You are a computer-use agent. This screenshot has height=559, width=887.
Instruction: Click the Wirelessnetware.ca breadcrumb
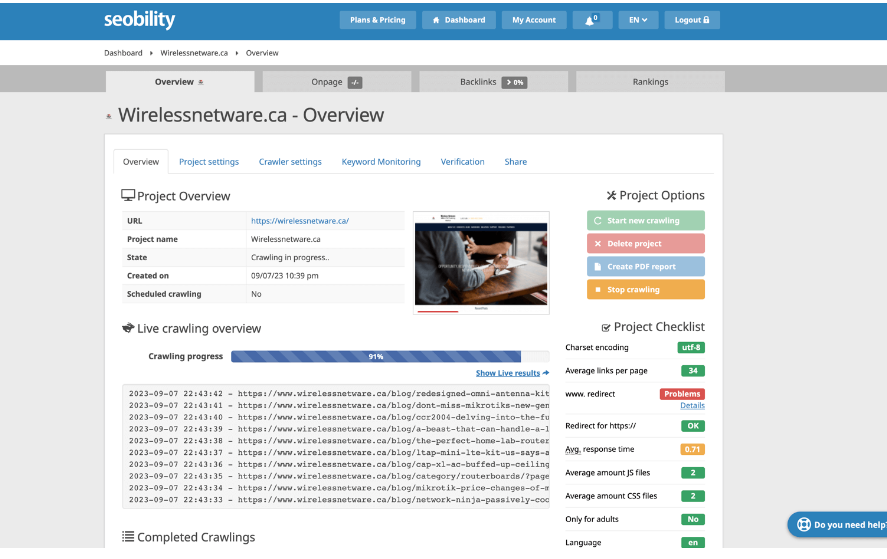coord(194,53)
